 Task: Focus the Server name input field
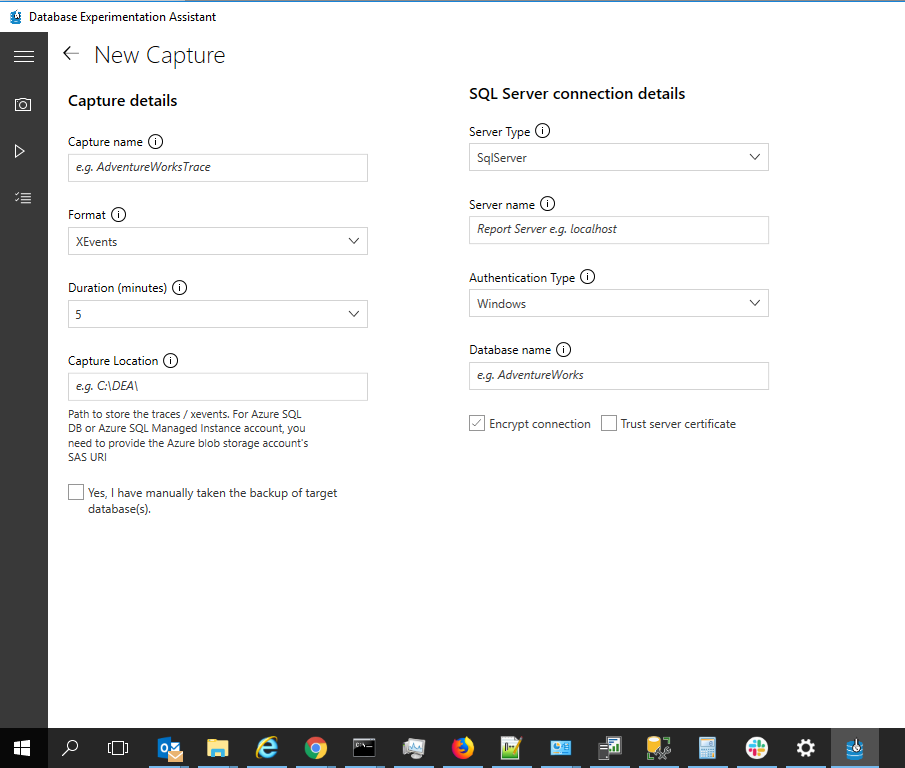619,230
